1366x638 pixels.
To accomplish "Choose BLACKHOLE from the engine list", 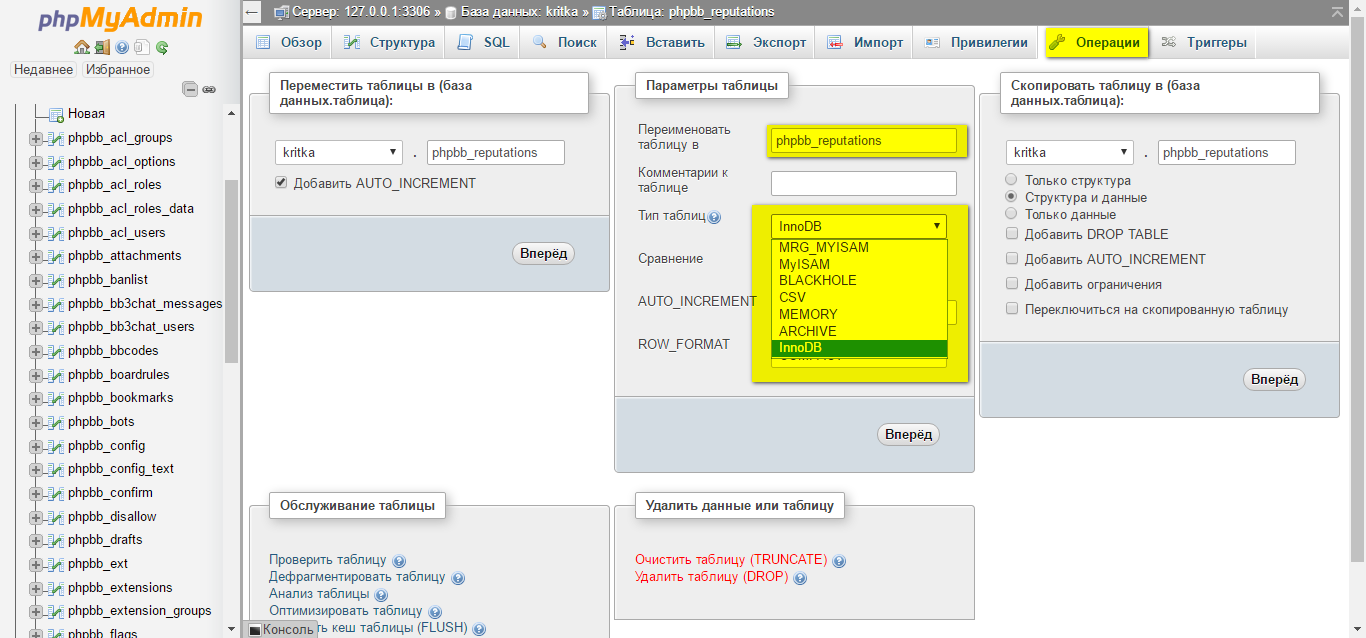I will (x=859, y=281).
